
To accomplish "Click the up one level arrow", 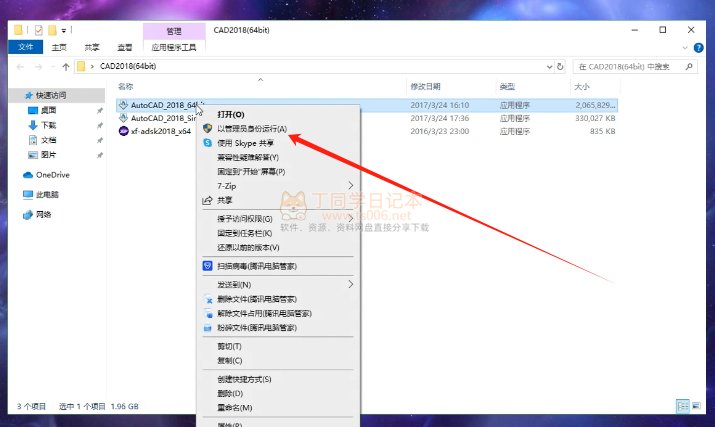I will pos(66,67).
